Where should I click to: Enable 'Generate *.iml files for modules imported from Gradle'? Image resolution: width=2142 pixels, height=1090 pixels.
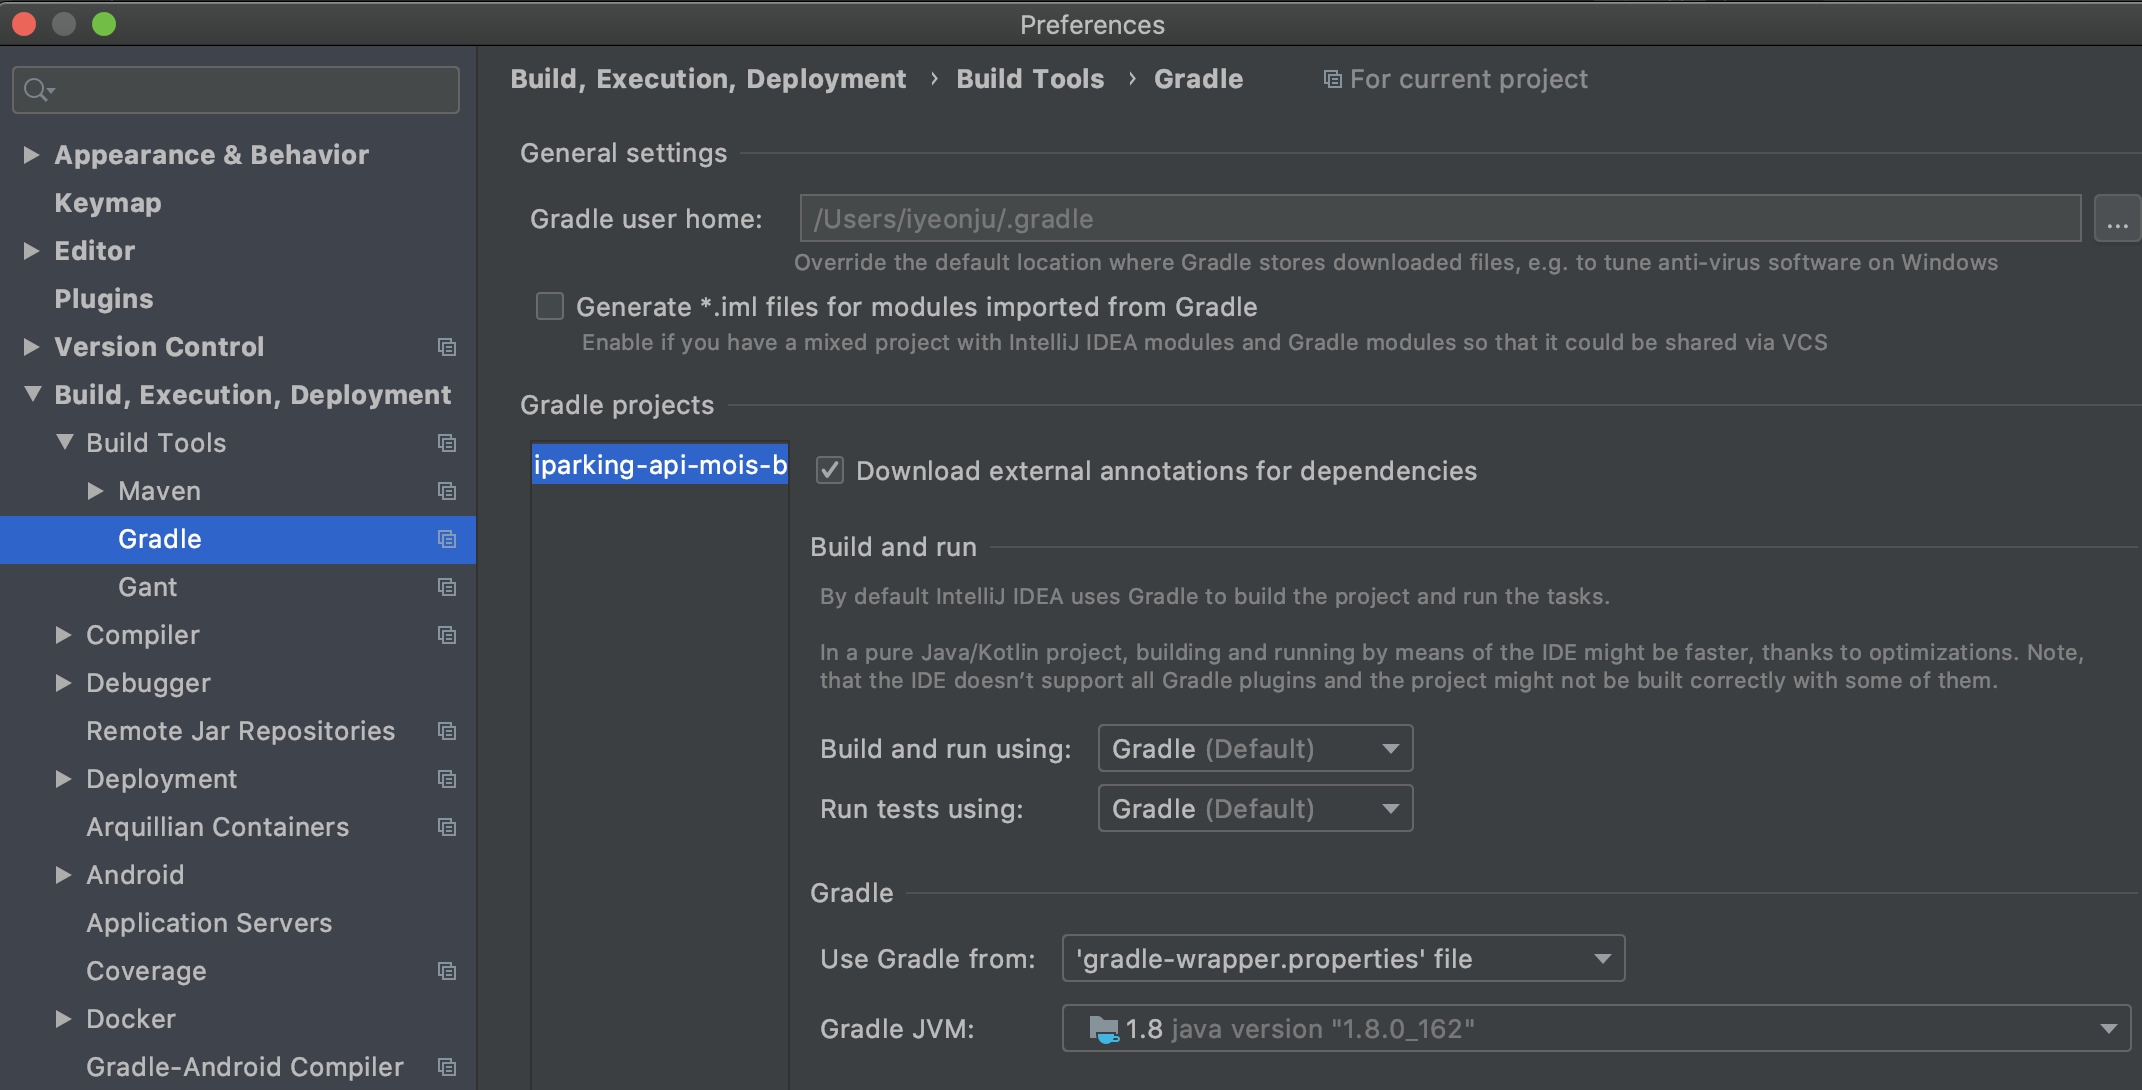(550, 306)
